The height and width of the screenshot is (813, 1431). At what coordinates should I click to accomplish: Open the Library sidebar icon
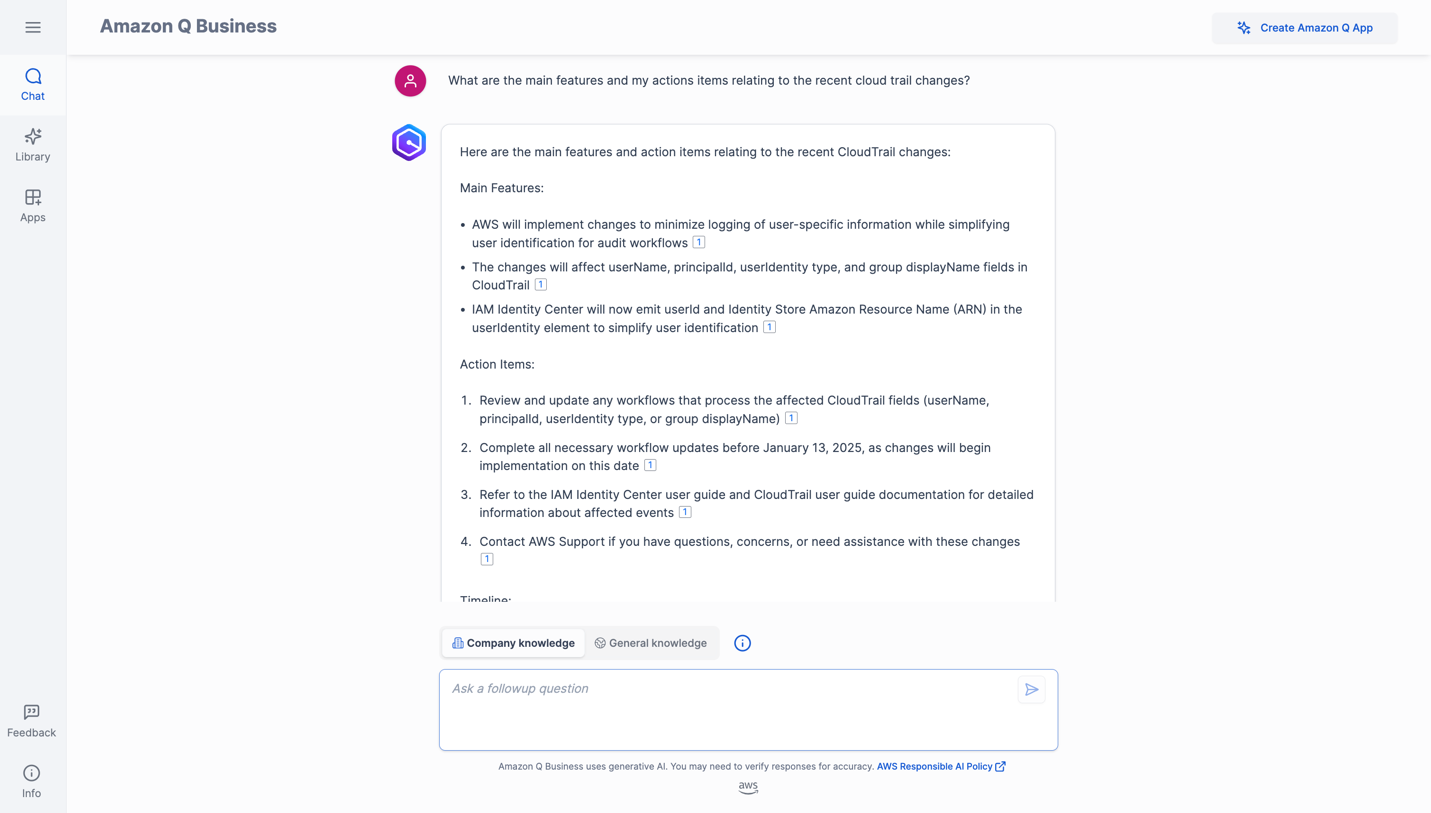(x=33, y=145)
